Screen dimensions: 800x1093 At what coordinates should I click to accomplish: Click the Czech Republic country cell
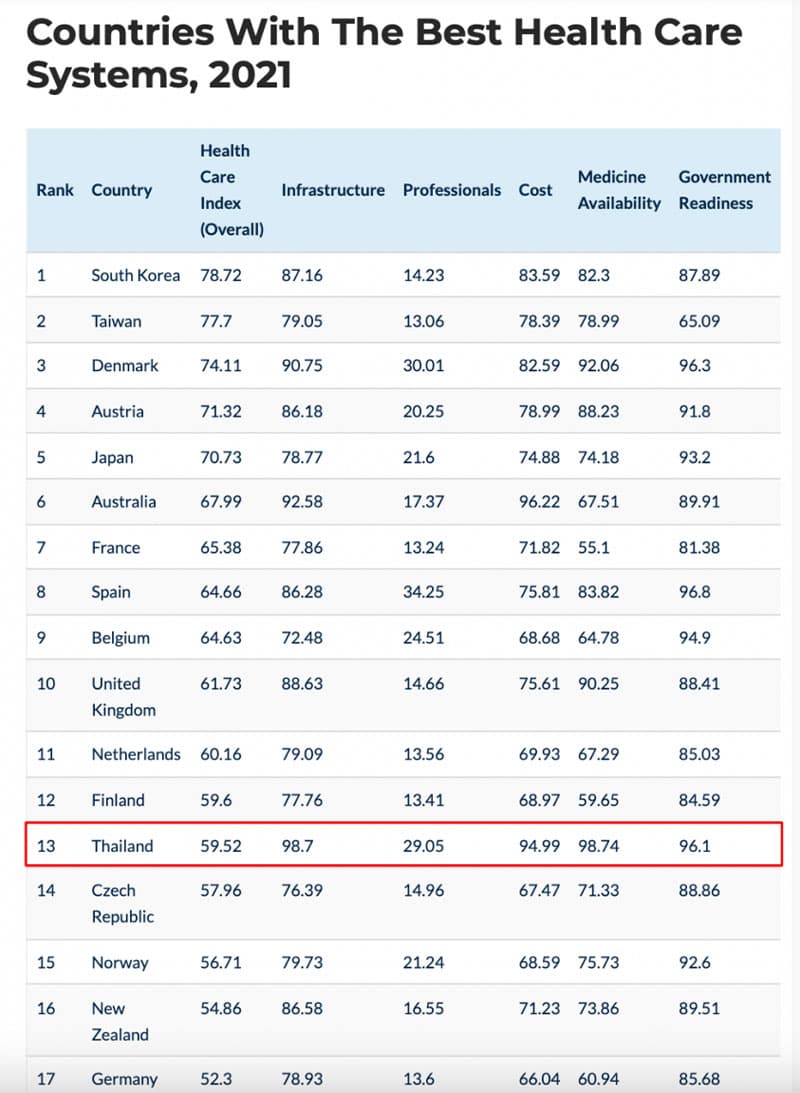[x=123, y=903]
